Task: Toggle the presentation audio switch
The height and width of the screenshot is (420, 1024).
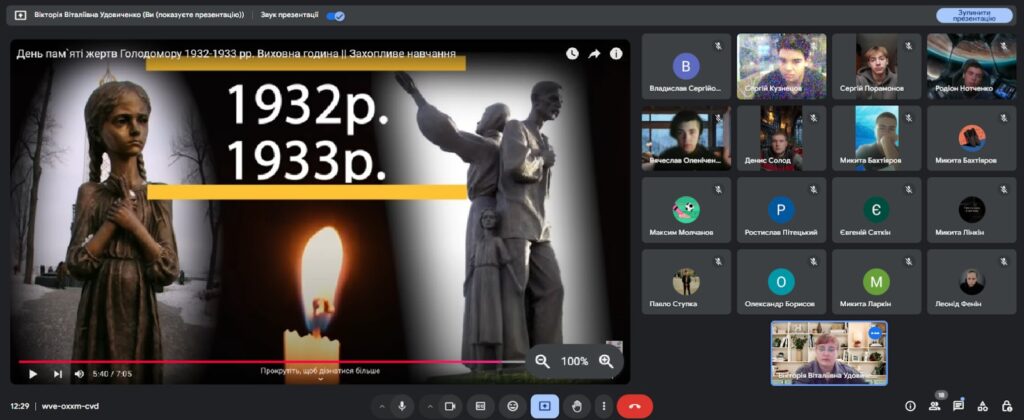Action: 336,16
